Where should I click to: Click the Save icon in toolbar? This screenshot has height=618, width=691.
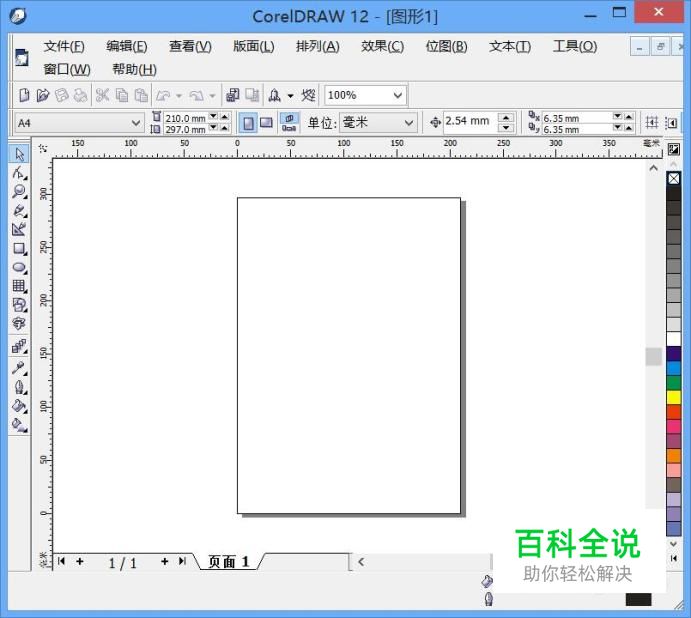coord(62,95)
